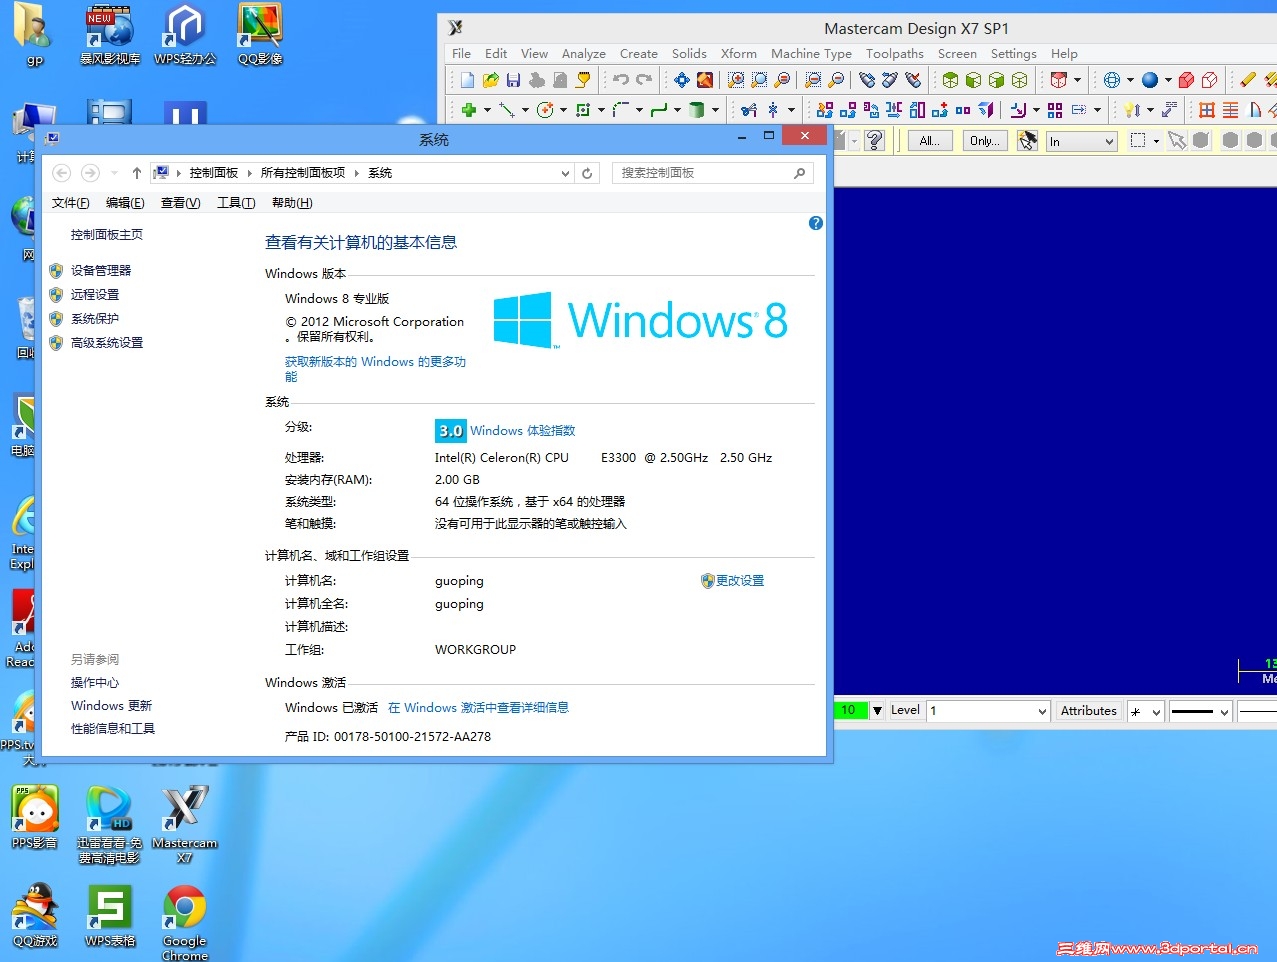Screen dimensions: 1277x962
Task: Open the Windows 体验指数 link
Action: tap(523, 431)
